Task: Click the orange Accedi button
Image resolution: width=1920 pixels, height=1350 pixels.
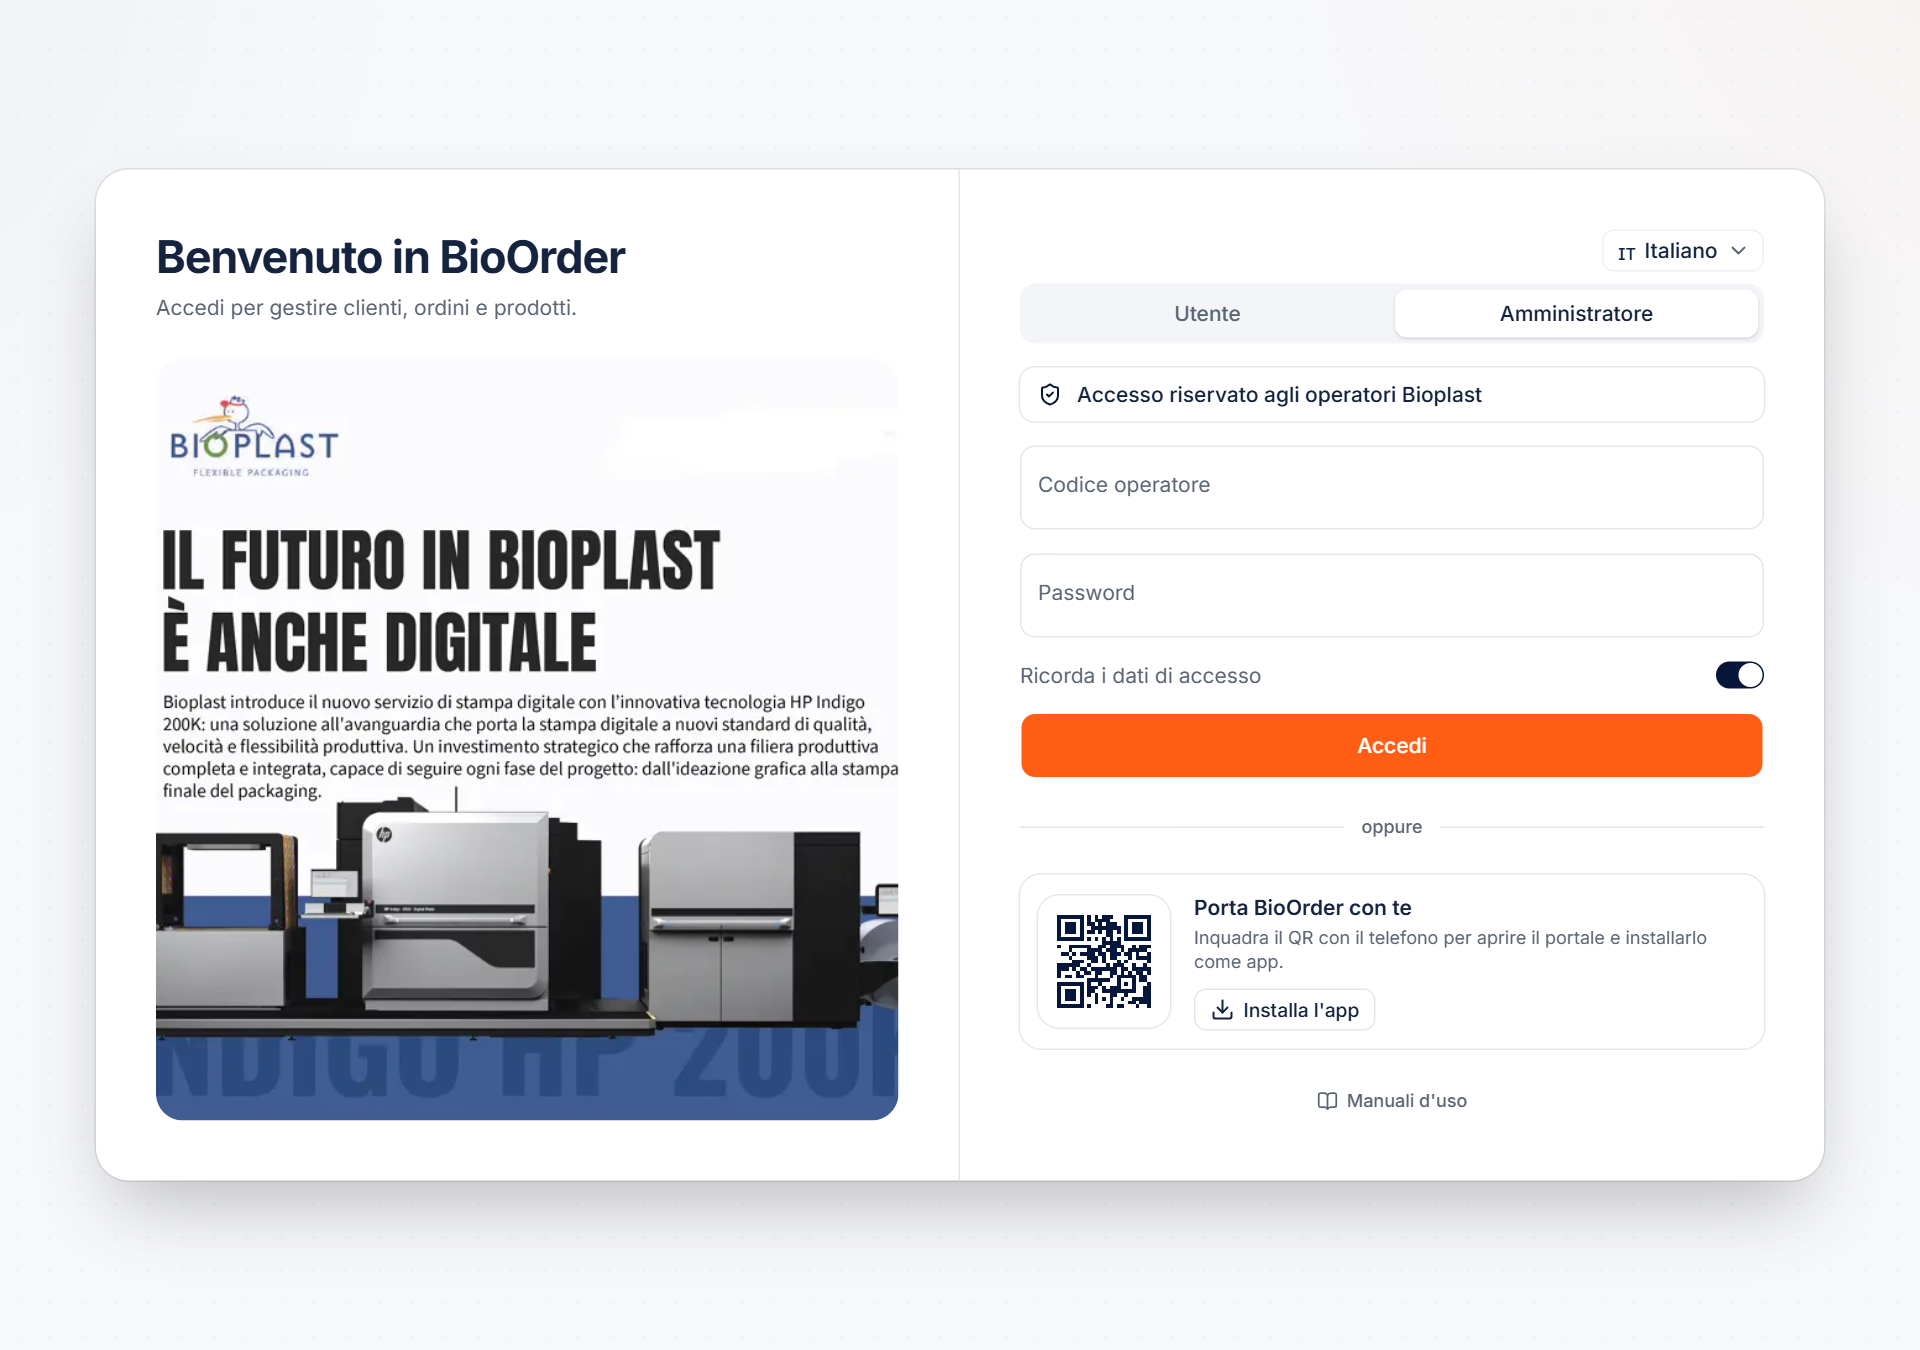Action: coord(1391,746)
